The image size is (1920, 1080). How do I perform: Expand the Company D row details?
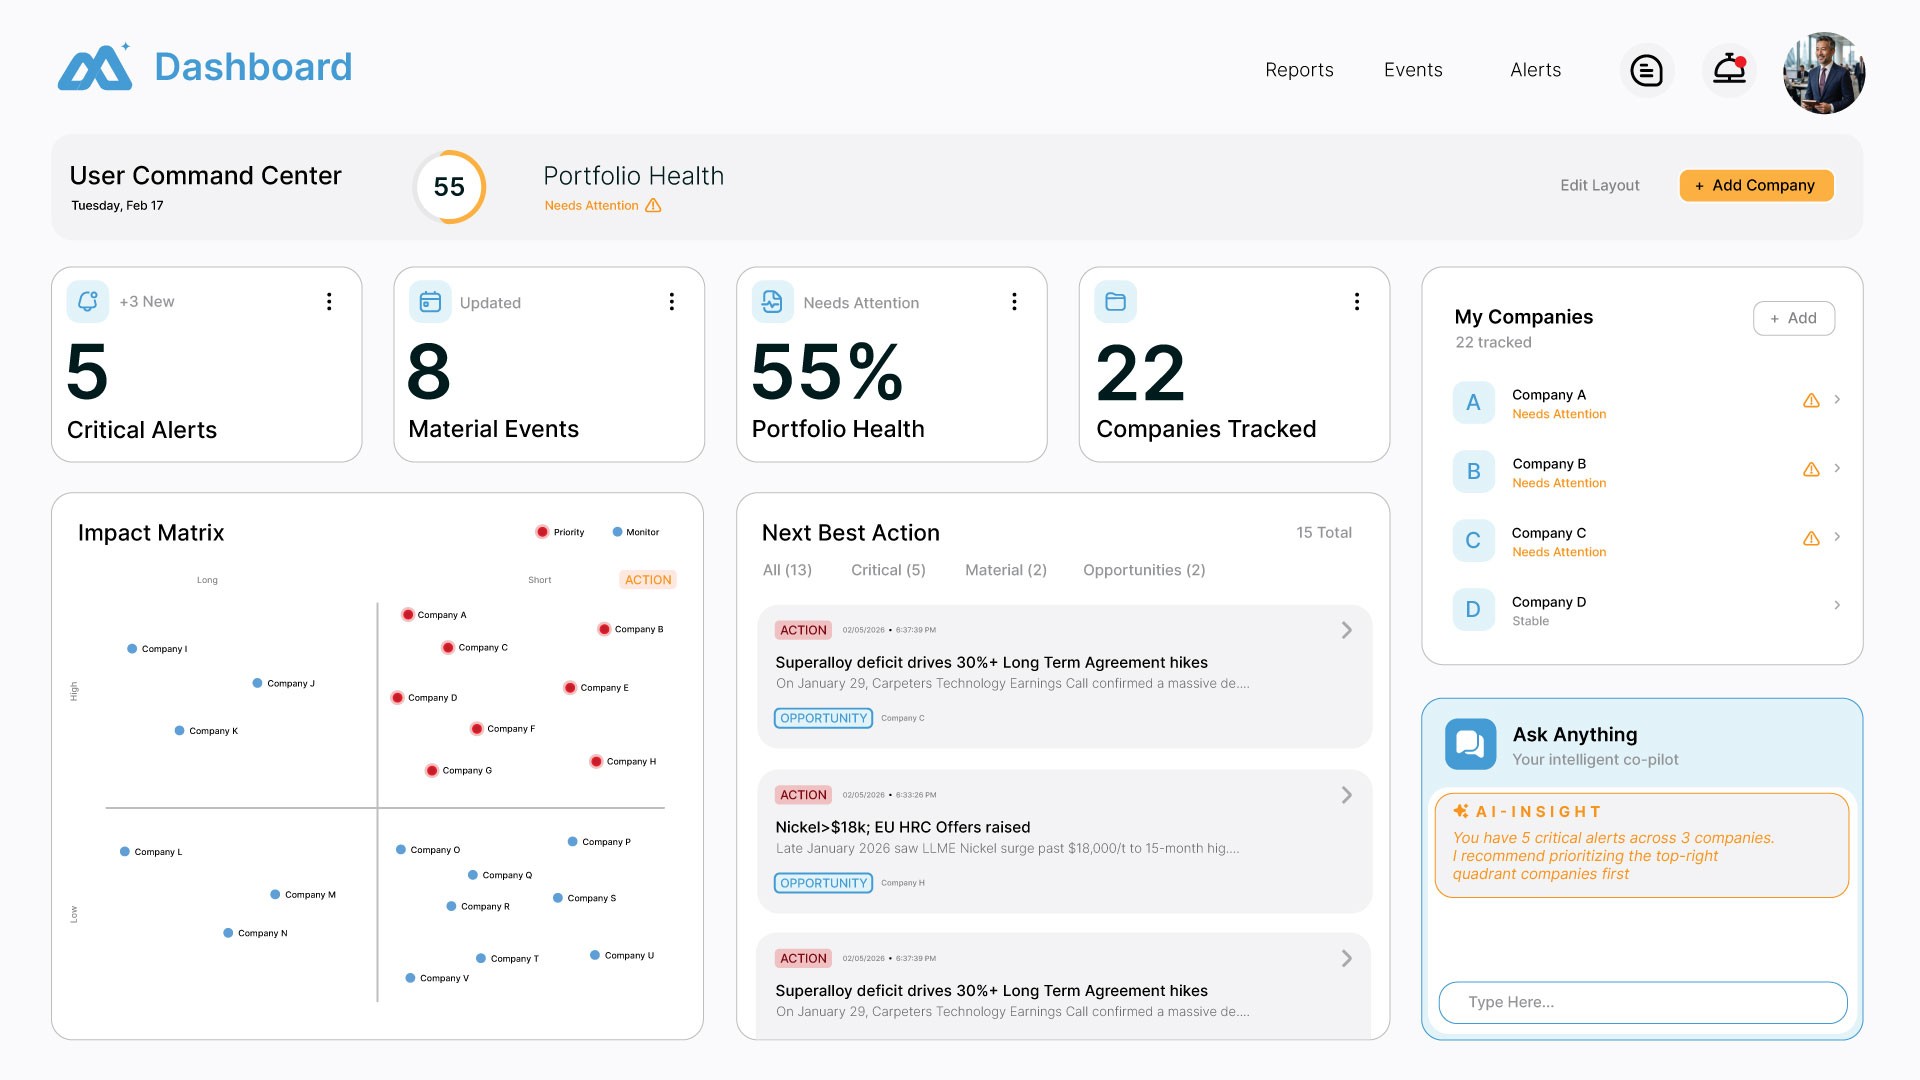1837,605
